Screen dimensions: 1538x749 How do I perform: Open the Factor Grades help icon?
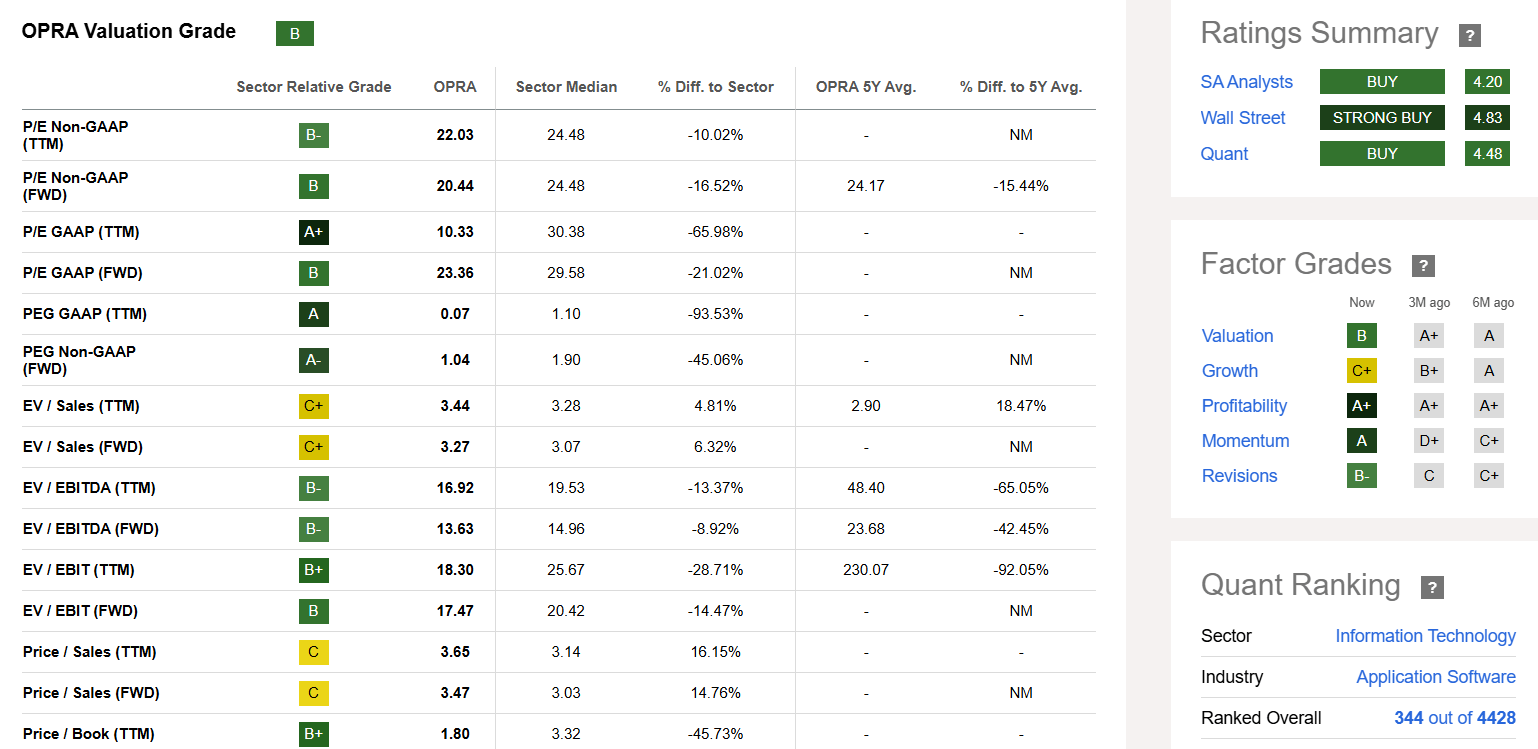[x=1423, y=266]
